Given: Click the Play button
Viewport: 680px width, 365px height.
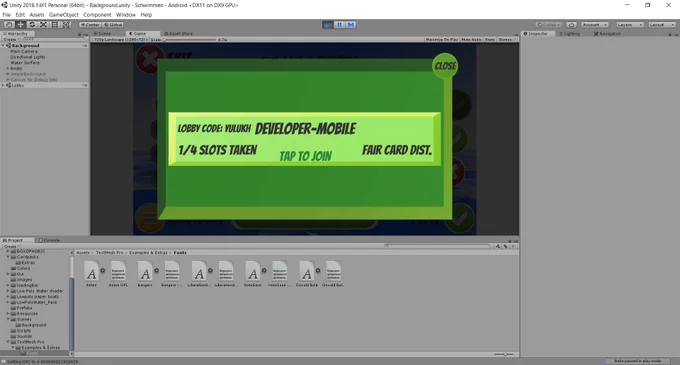Looking at the screenshot, I should click(328, 25).
